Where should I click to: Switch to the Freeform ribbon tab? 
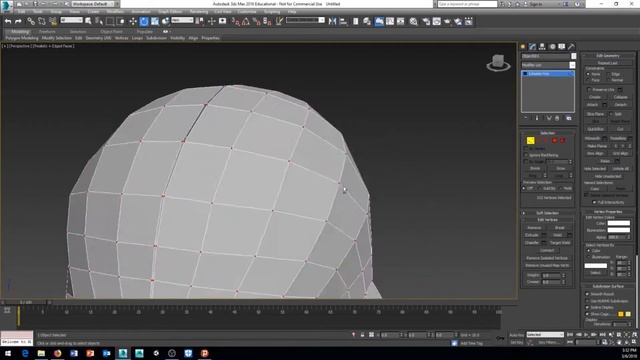[47, 31]
